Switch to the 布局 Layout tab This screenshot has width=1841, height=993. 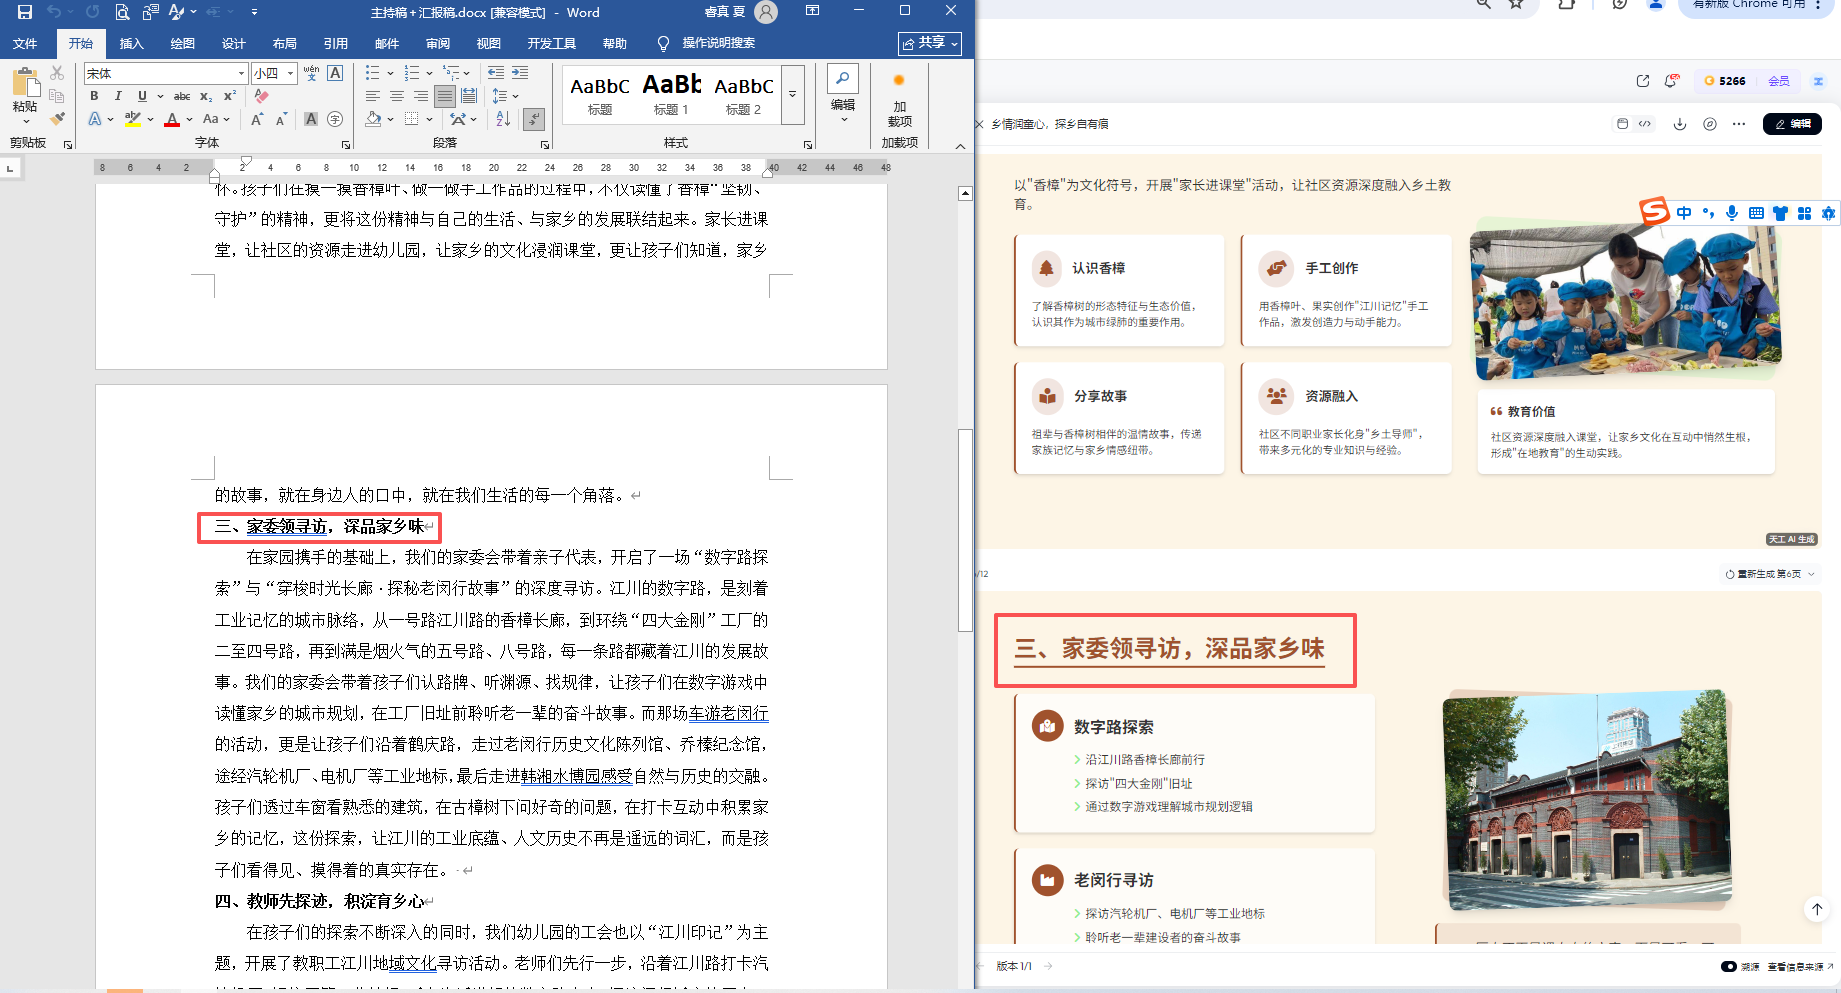[285, 43]
